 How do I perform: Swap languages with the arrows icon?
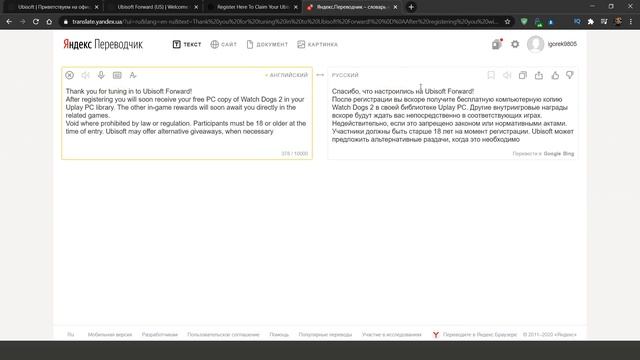tap(320, 75)
